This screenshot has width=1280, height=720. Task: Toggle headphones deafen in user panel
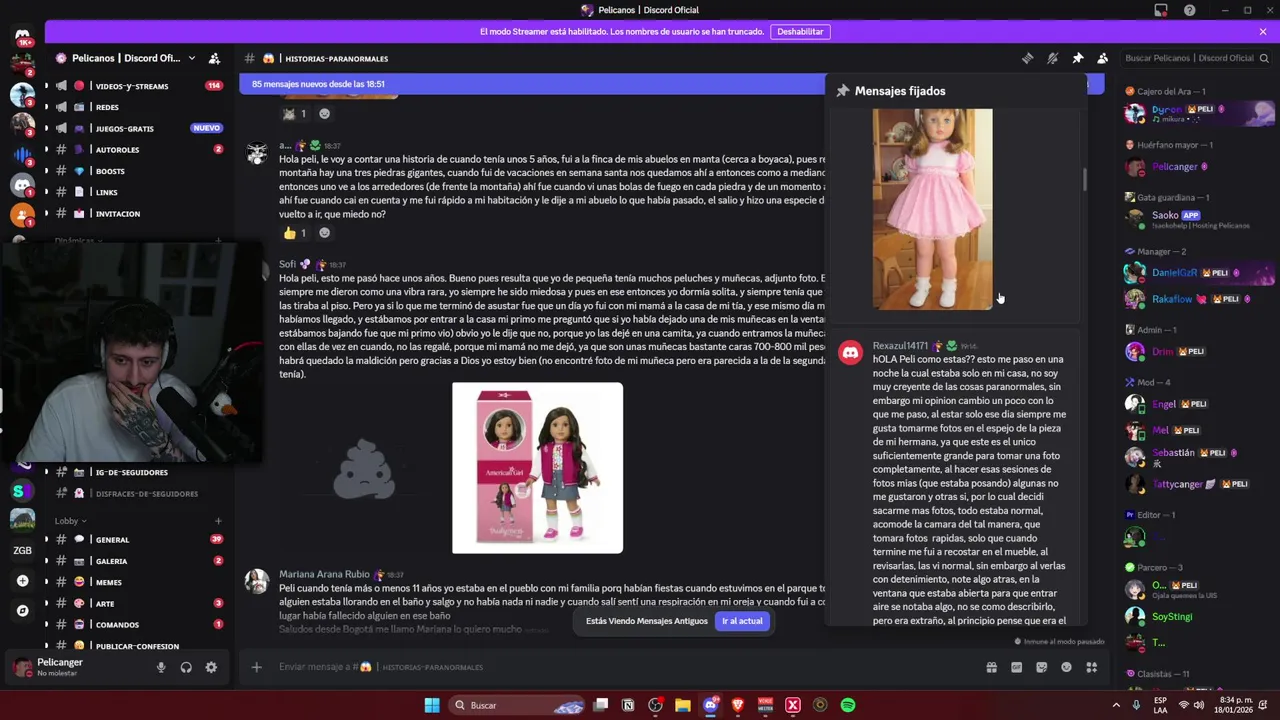186,667
